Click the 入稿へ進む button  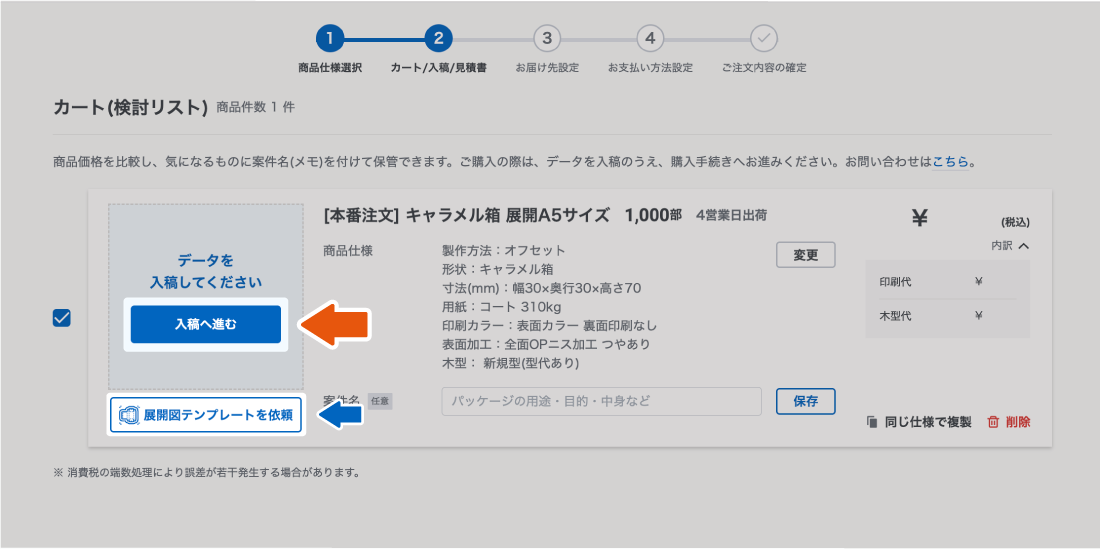206,324
